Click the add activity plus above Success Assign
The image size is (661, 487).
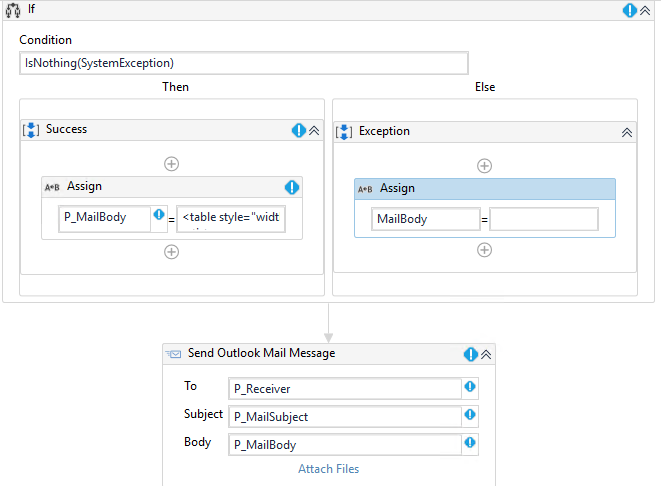(171, 163)
